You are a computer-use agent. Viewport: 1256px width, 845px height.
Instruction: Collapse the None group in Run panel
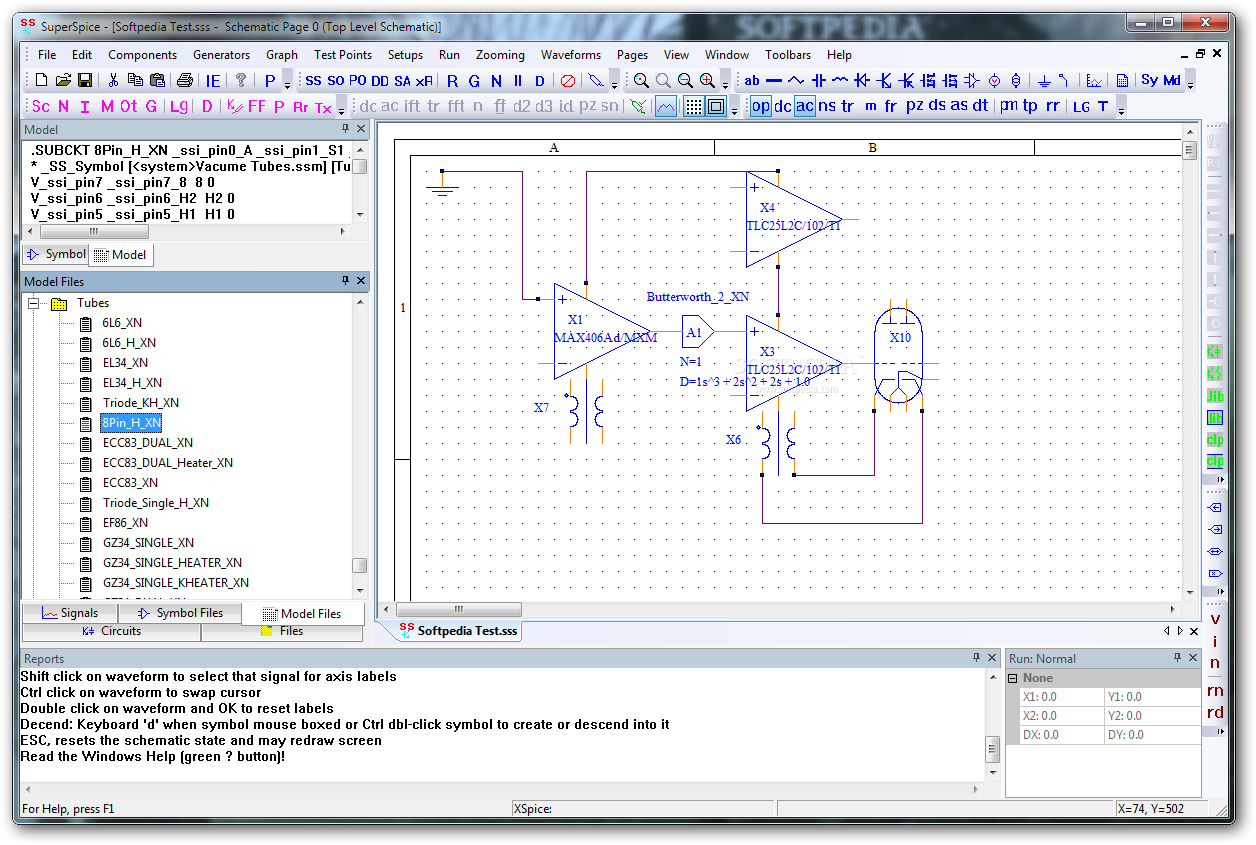tap(1013, 678)
